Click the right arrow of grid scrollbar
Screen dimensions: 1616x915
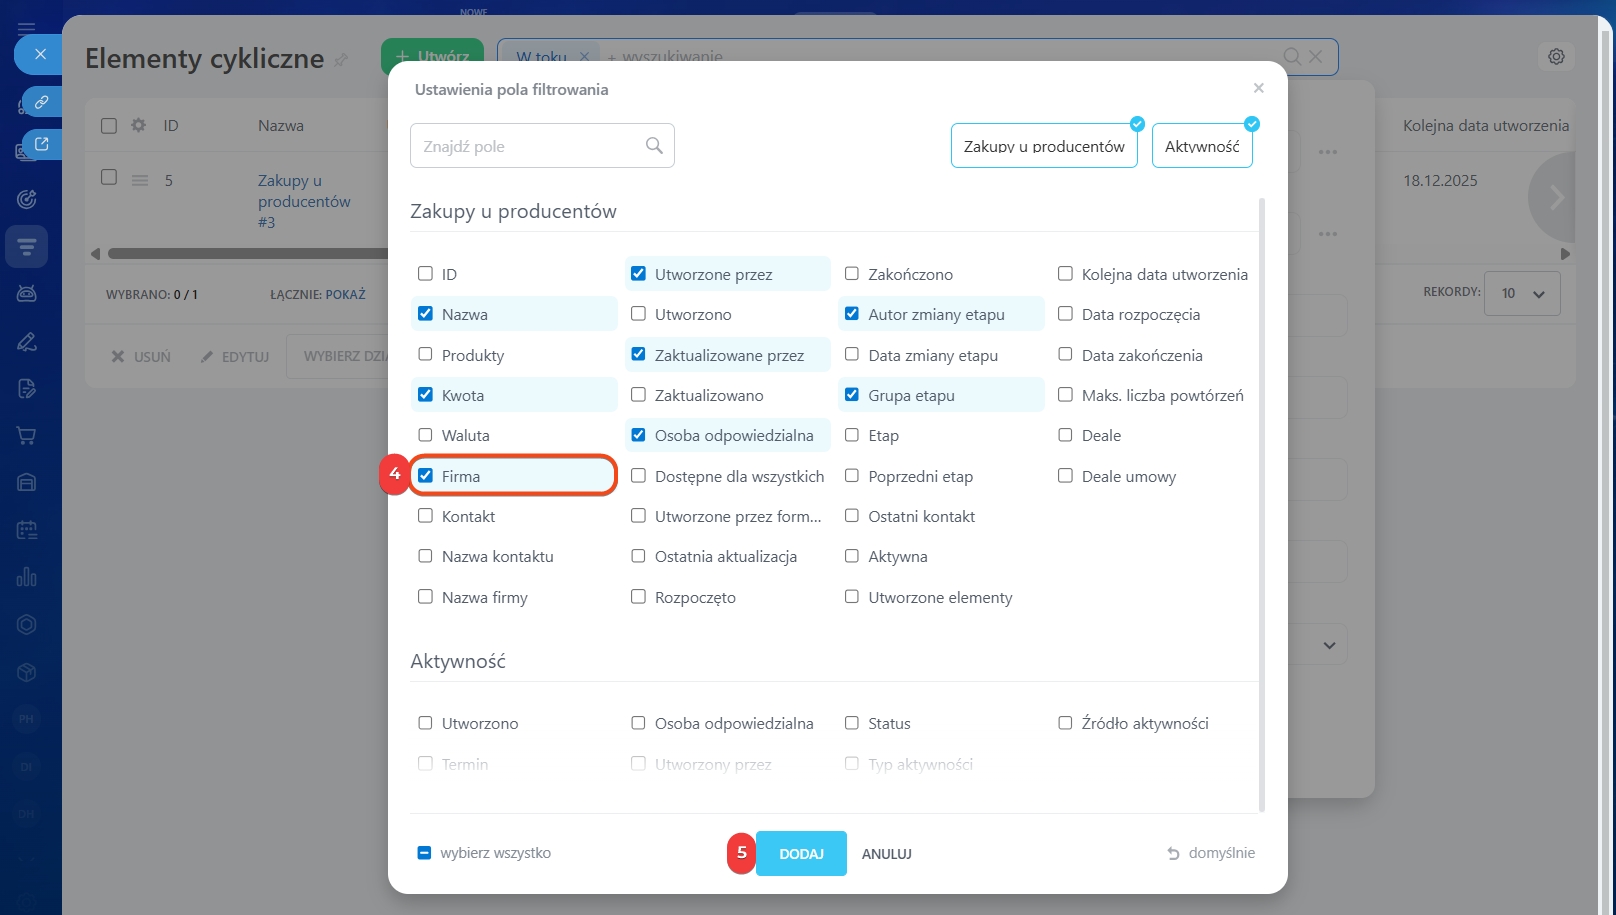click(x=1565, y=254)
